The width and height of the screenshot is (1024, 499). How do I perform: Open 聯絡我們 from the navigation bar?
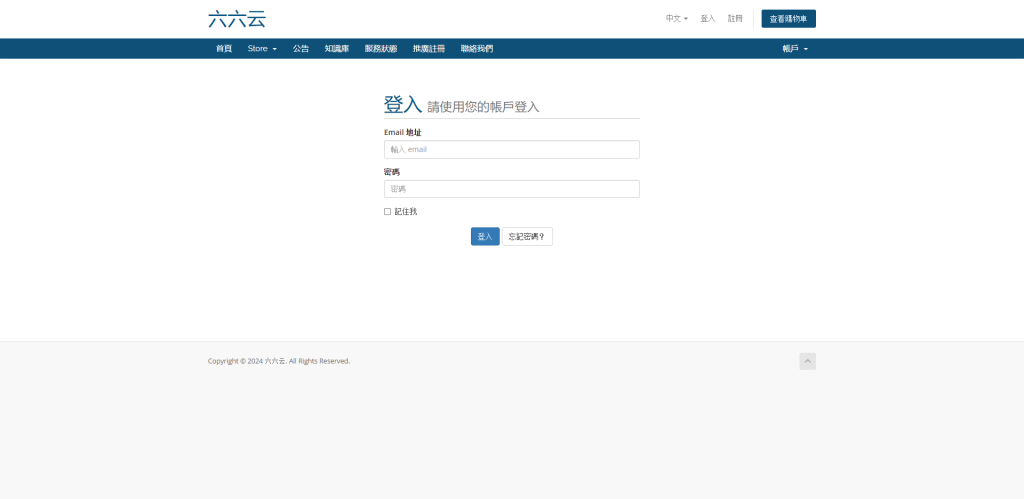point(477,48)
